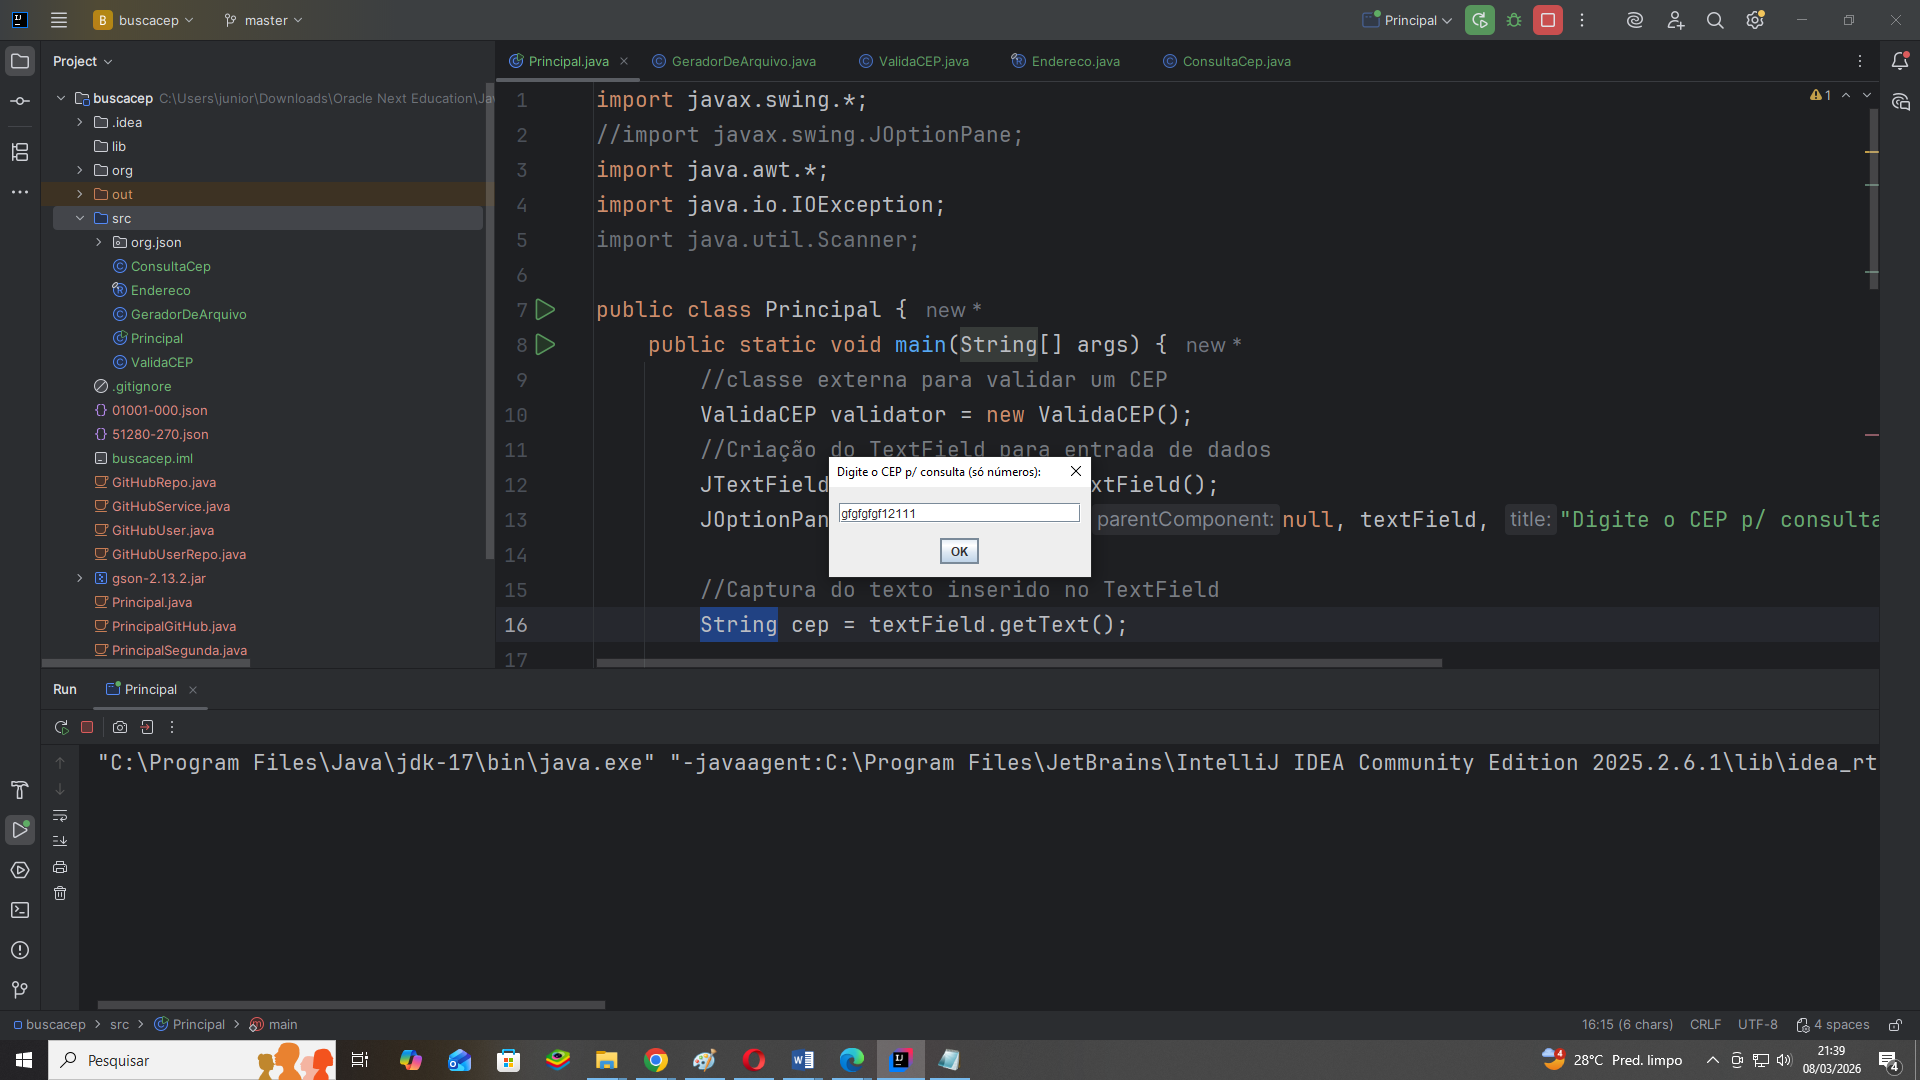Open the IDE settings gear icon
Screen dimensions: 1920x1080
coord(1755,20)
